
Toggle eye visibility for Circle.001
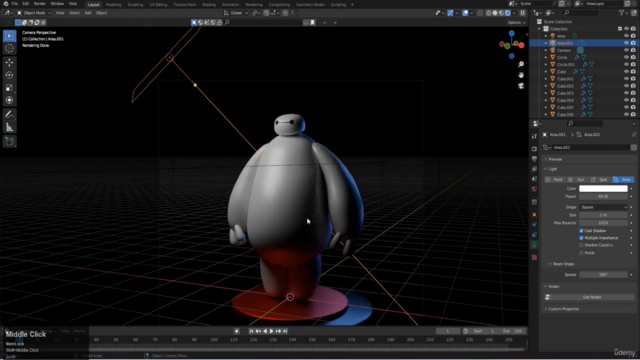click(626, 64)
